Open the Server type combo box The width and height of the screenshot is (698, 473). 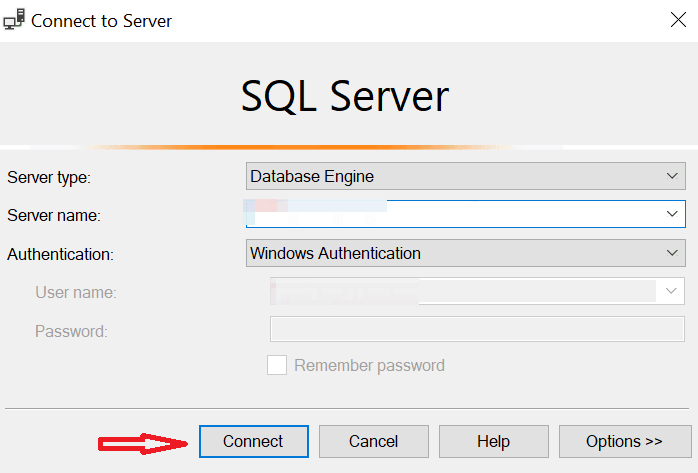point(465,177)
